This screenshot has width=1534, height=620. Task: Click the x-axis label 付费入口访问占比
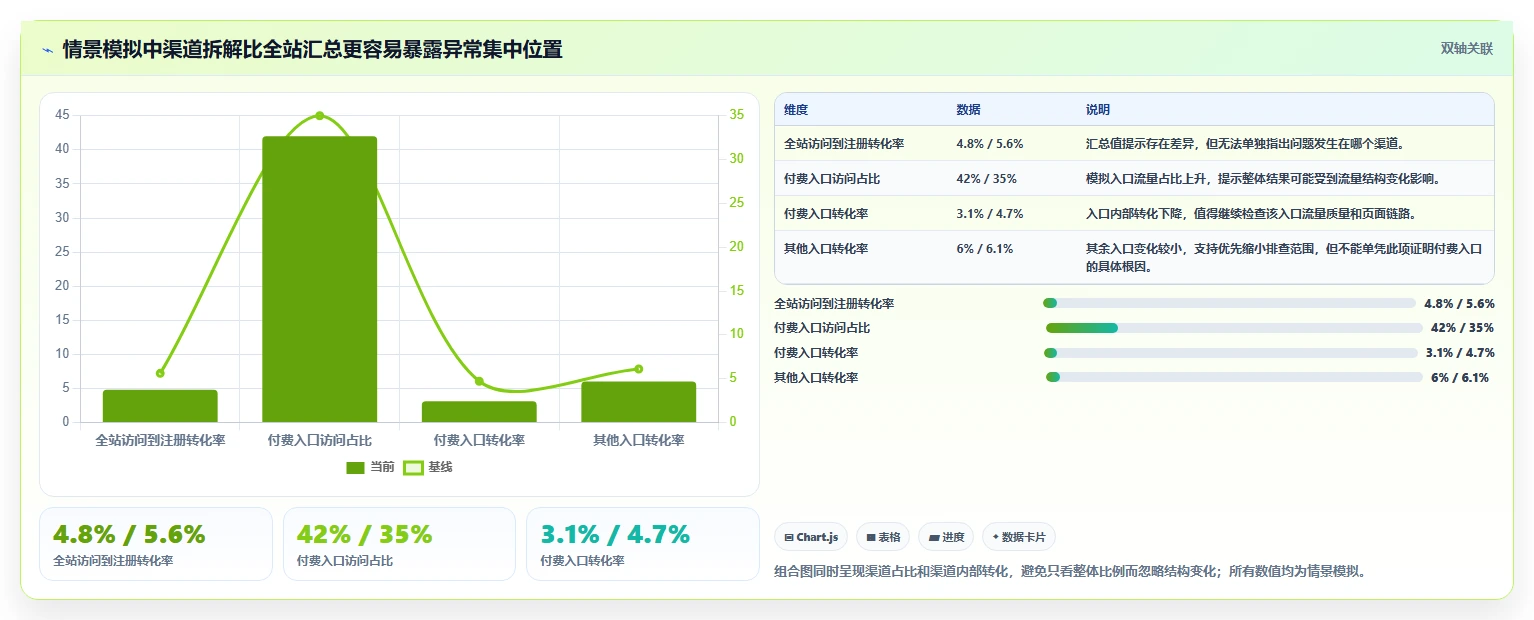click(320, 440)
